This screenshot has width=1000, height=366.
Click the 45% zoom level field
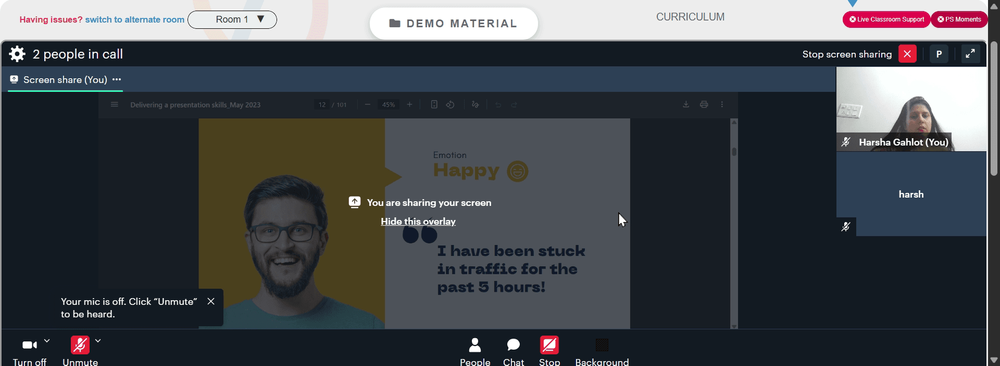point(388,105)
